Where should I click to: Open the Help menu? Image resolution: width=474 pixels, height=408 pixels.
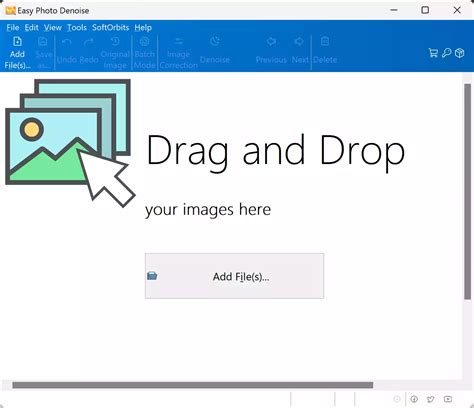(x=143, y=27)
